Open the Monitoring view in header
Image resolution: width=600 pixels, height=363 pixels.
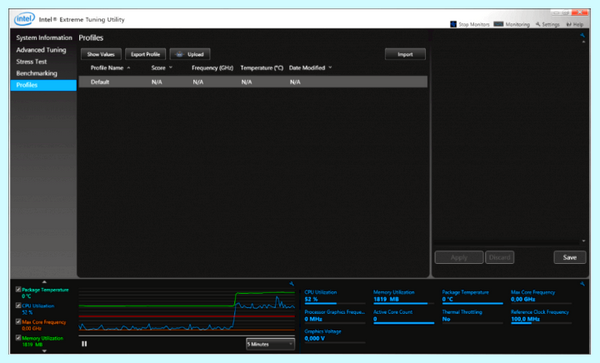(x=512, y=24)
